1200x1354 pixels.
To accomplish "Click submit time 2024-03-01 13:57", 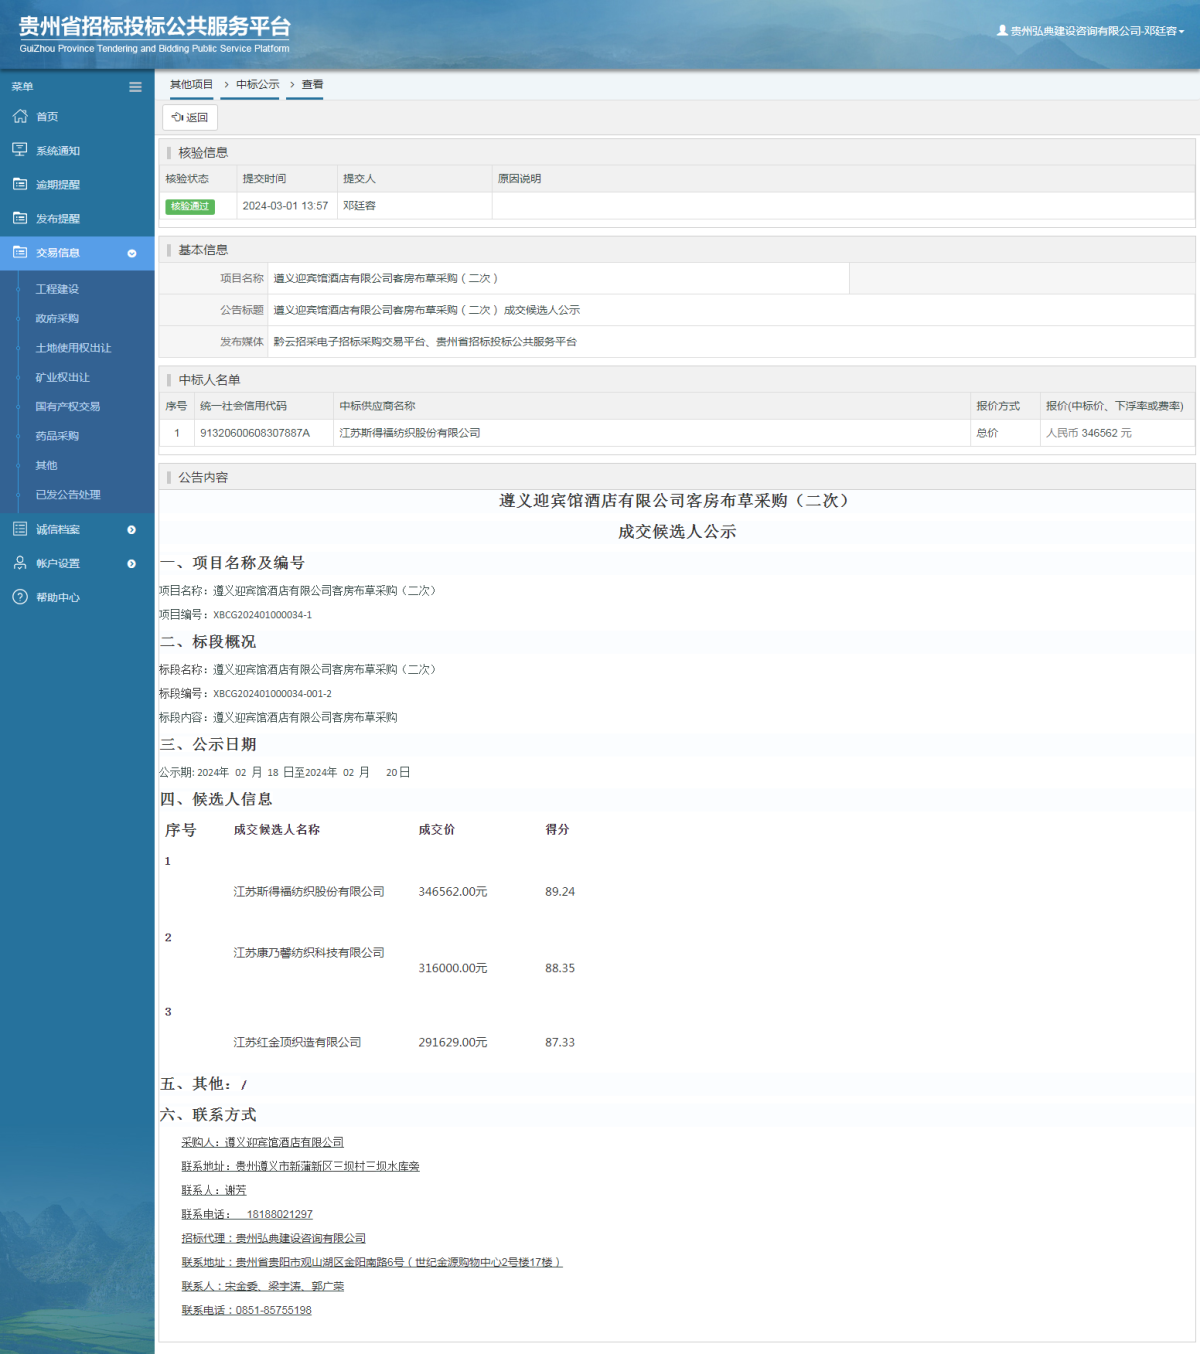I will [x=285, y=206].
